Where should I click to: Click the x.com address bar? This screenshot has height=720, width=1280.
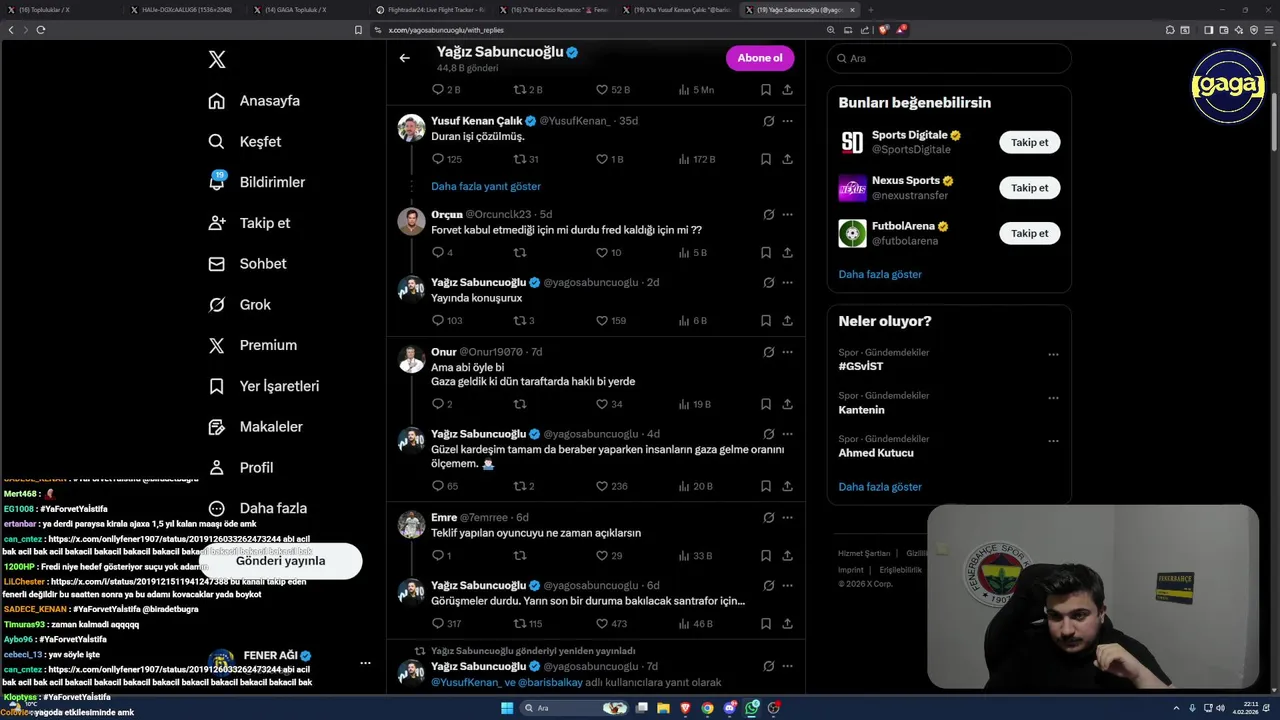click(x=595, y=30)
